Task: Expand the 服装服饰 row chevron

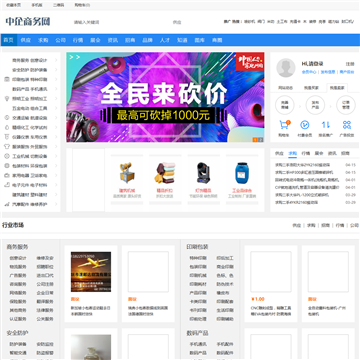Action: (x=56, y=146)
